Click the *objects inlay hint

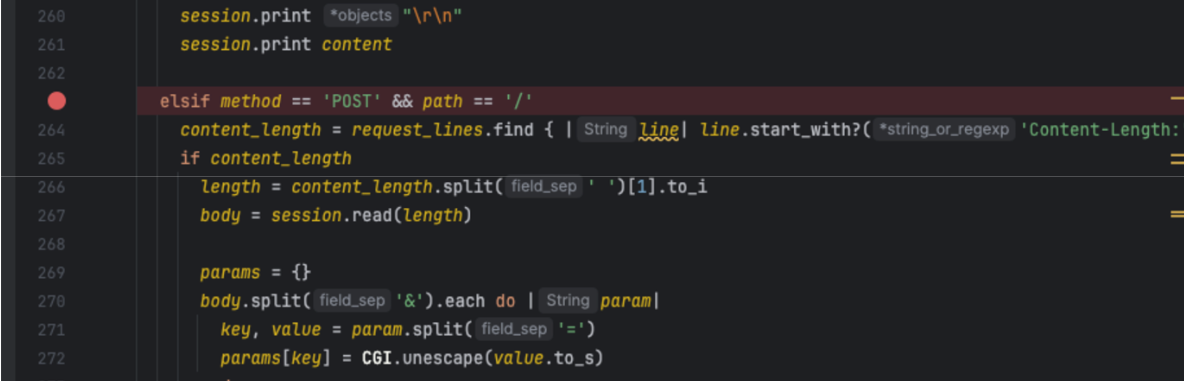(x=361, y=16)
